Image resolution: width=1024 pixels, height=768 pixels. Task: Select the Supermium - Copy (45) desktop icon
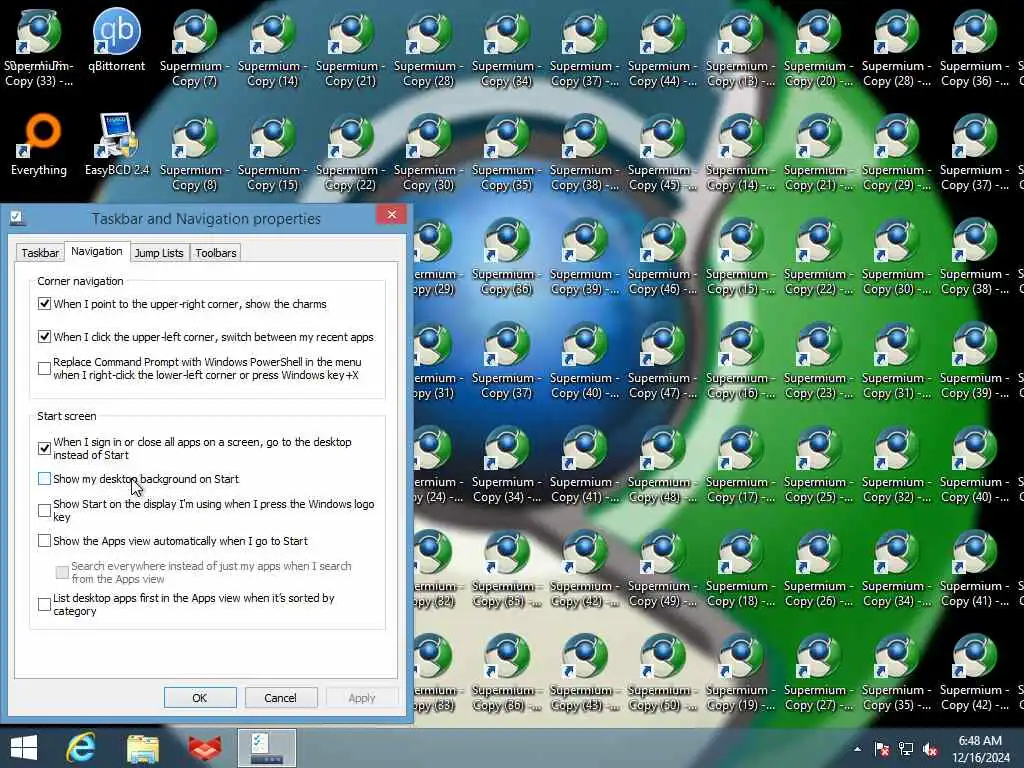click(x=662, y=152)
